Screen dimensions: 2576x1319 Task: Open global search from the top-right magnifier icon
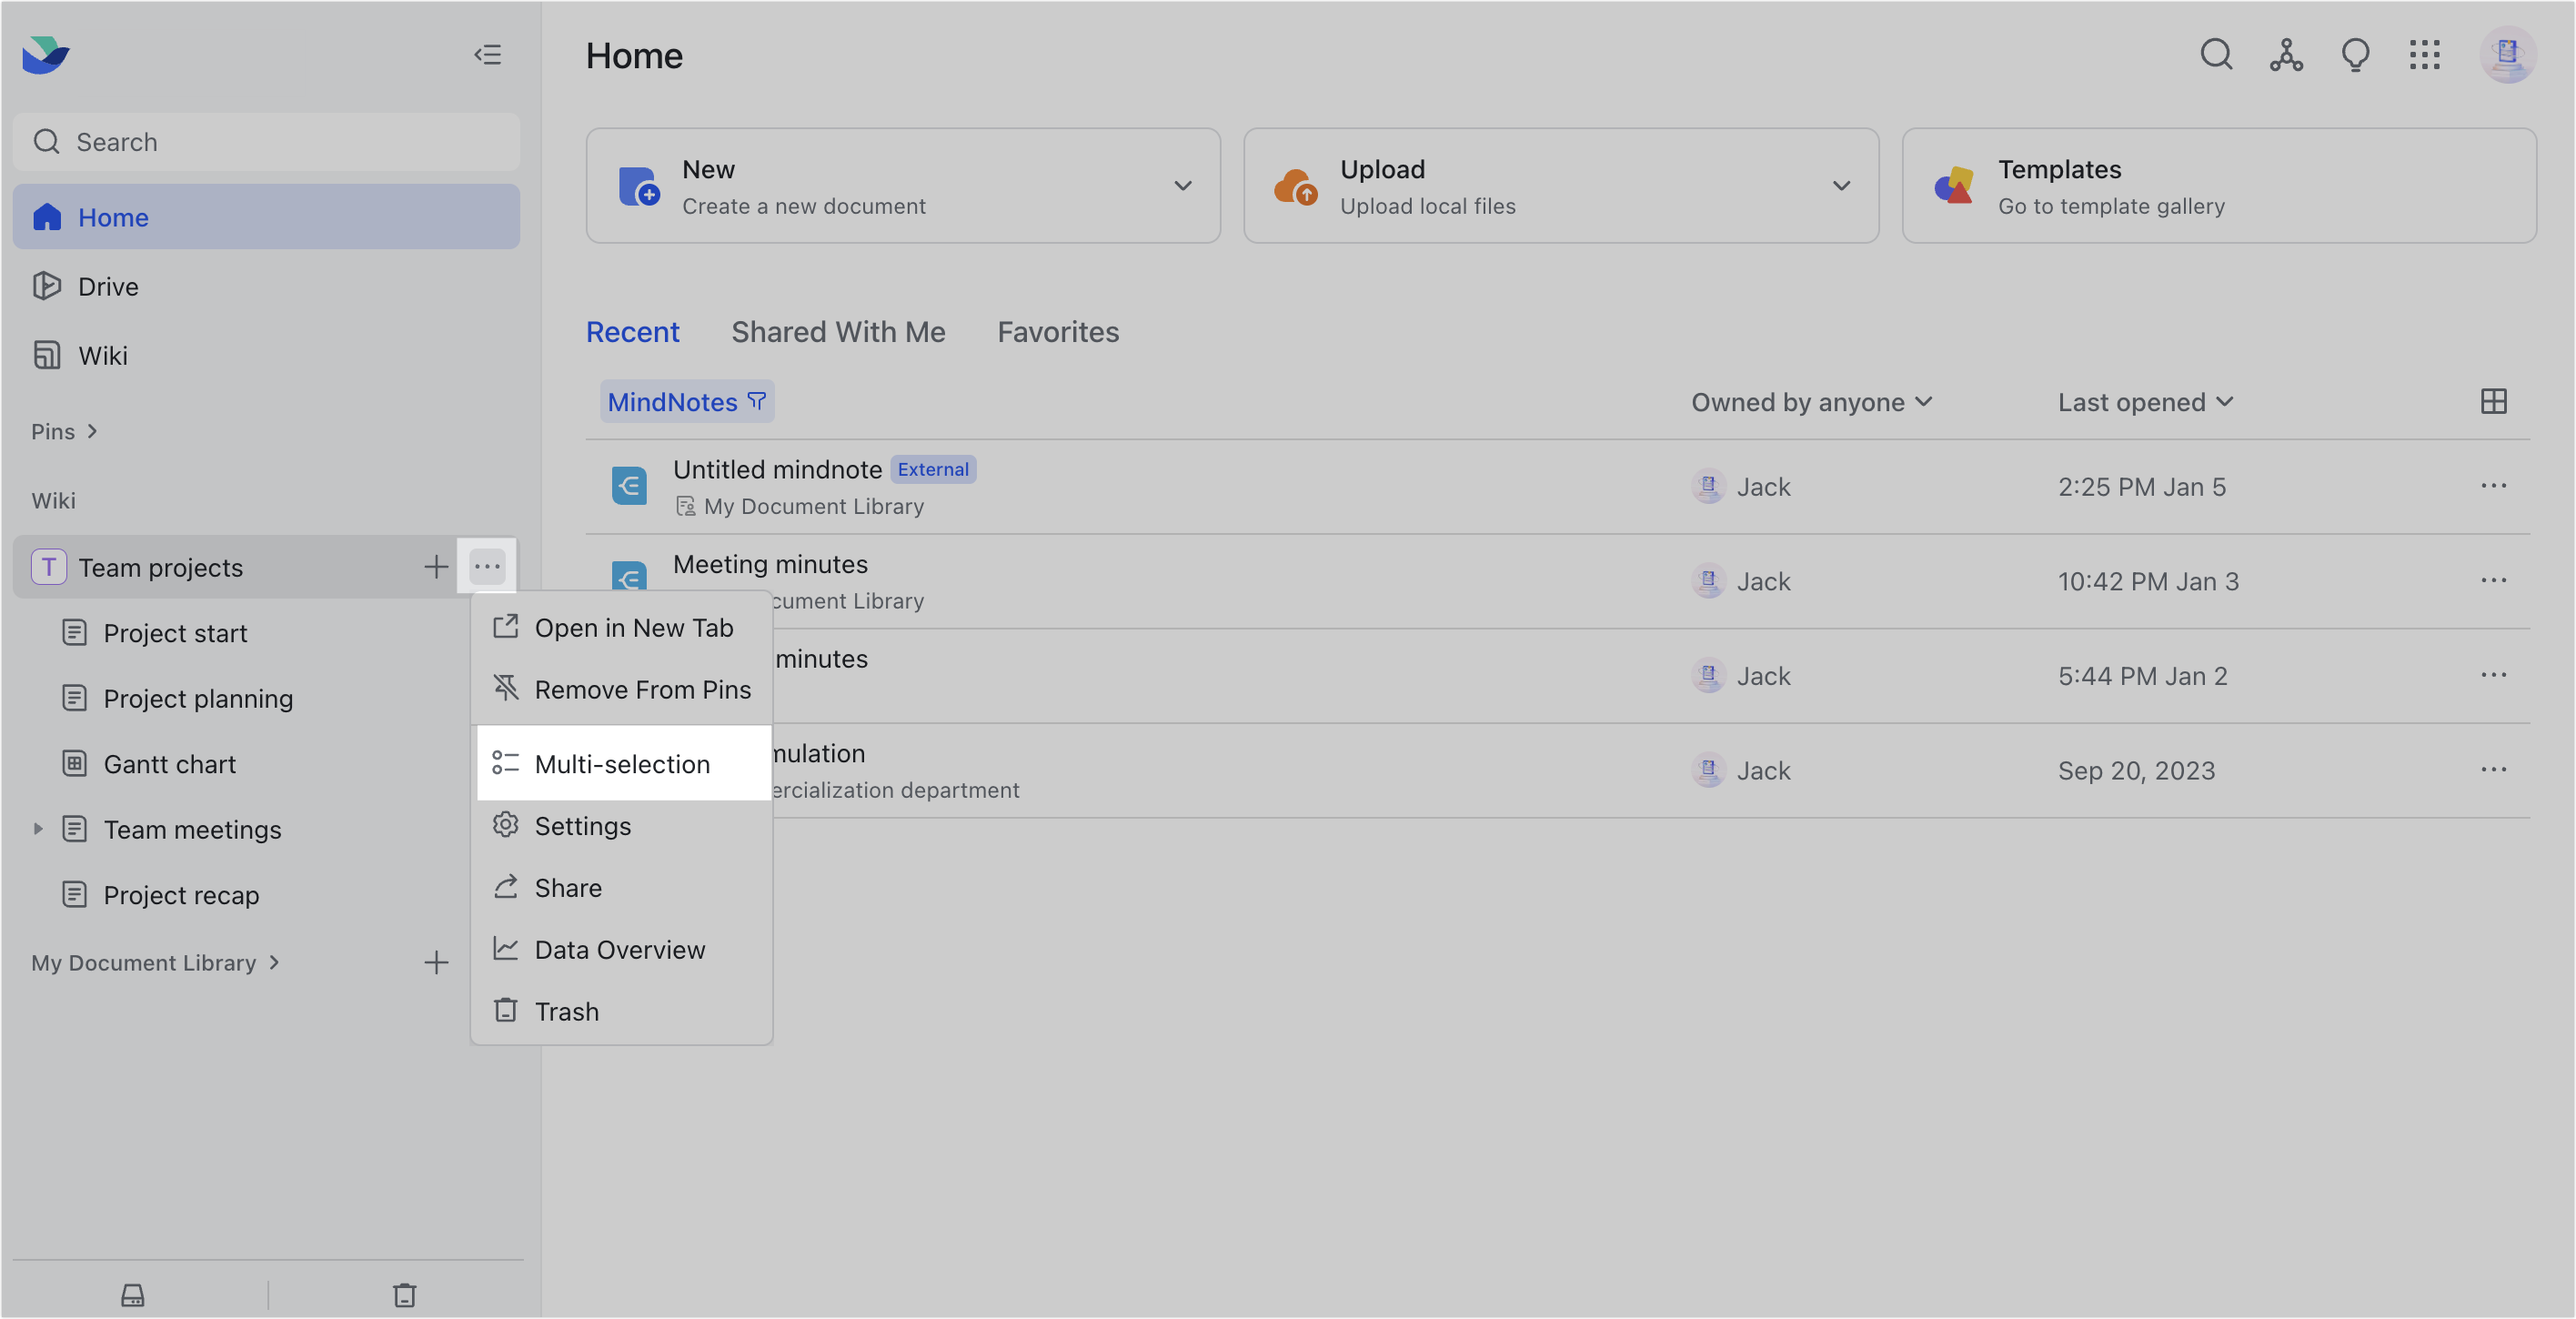coord(2216,55)
